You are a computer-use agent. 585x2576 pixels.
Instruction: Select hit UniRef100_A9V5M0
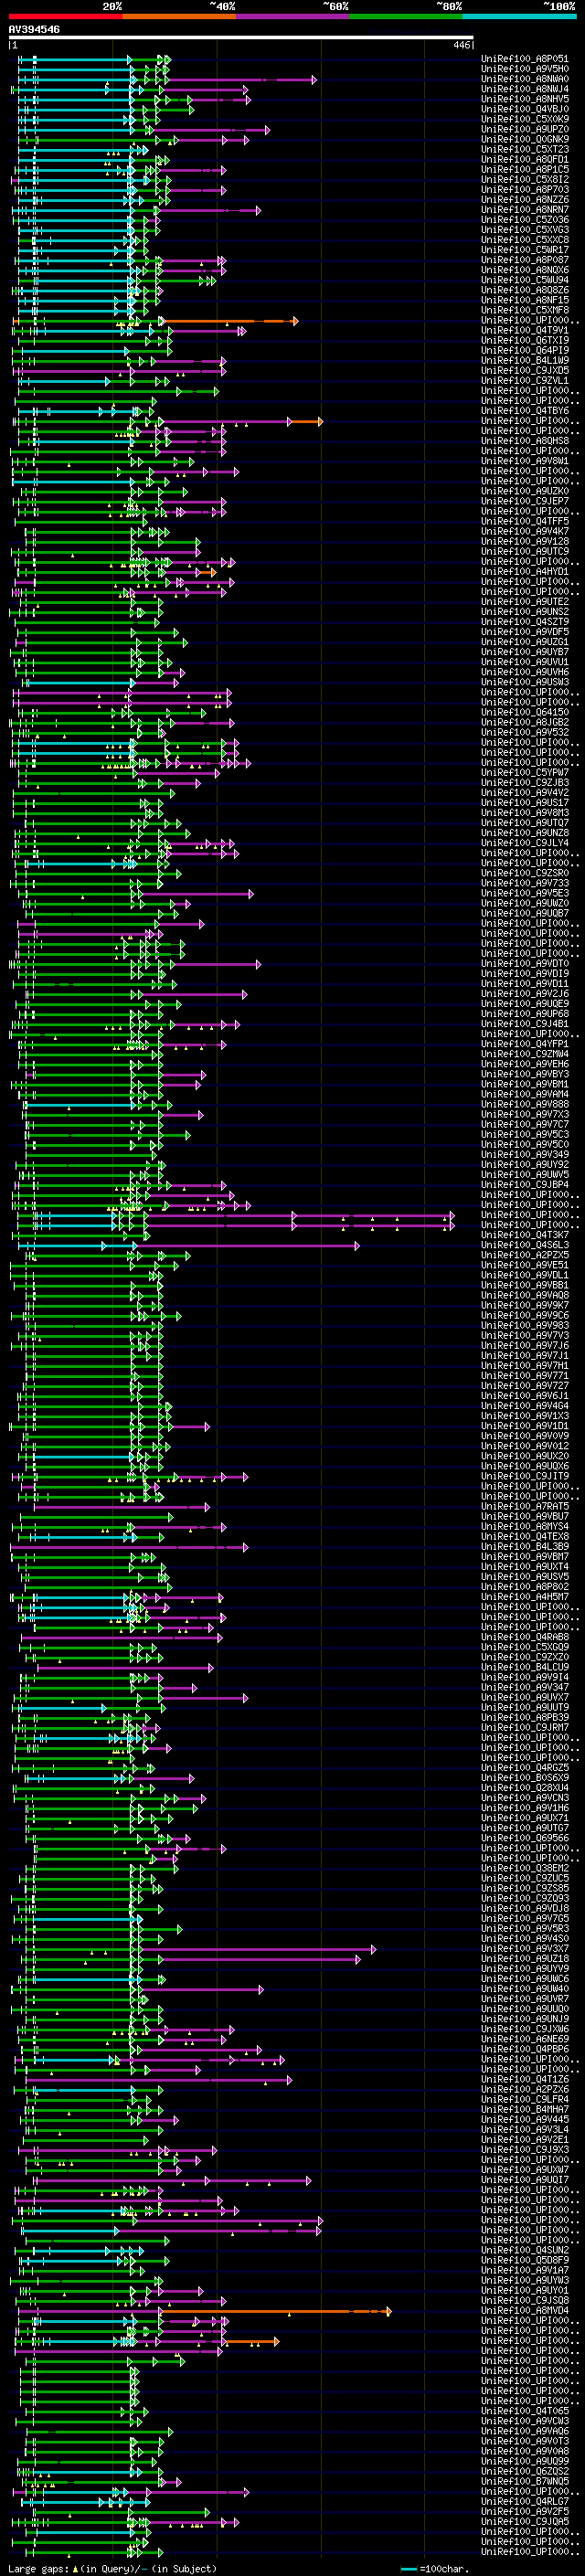[x=525, y=69]
